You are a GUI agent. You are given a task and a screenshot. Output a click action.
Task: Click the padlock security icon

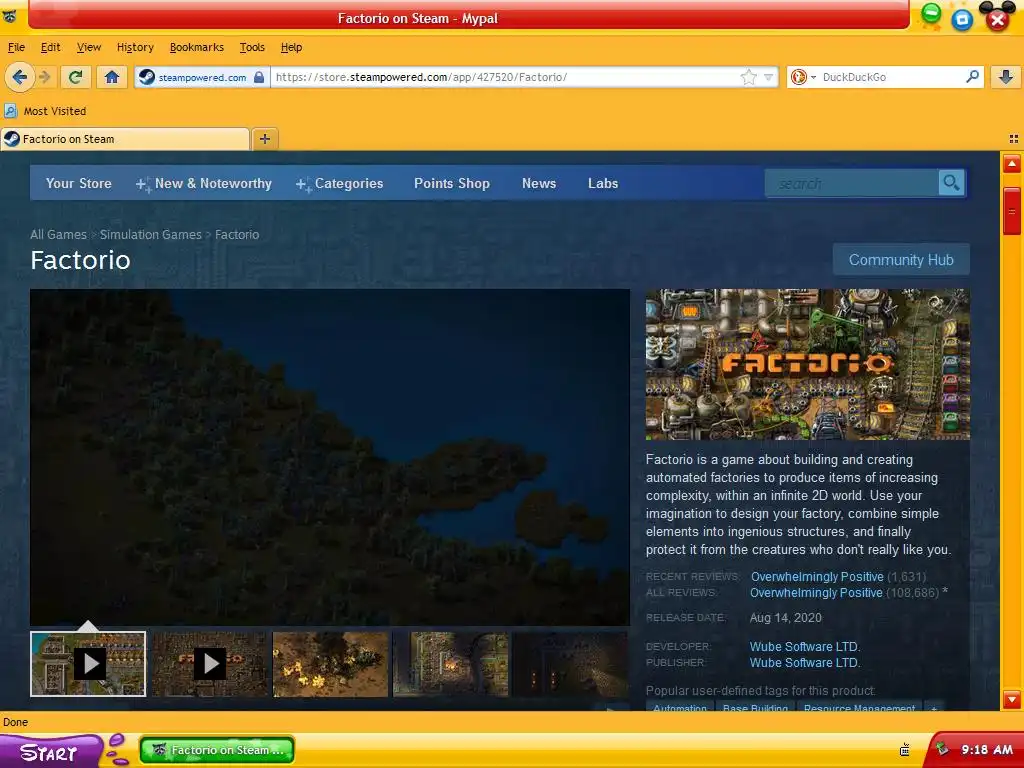(259, 77)
